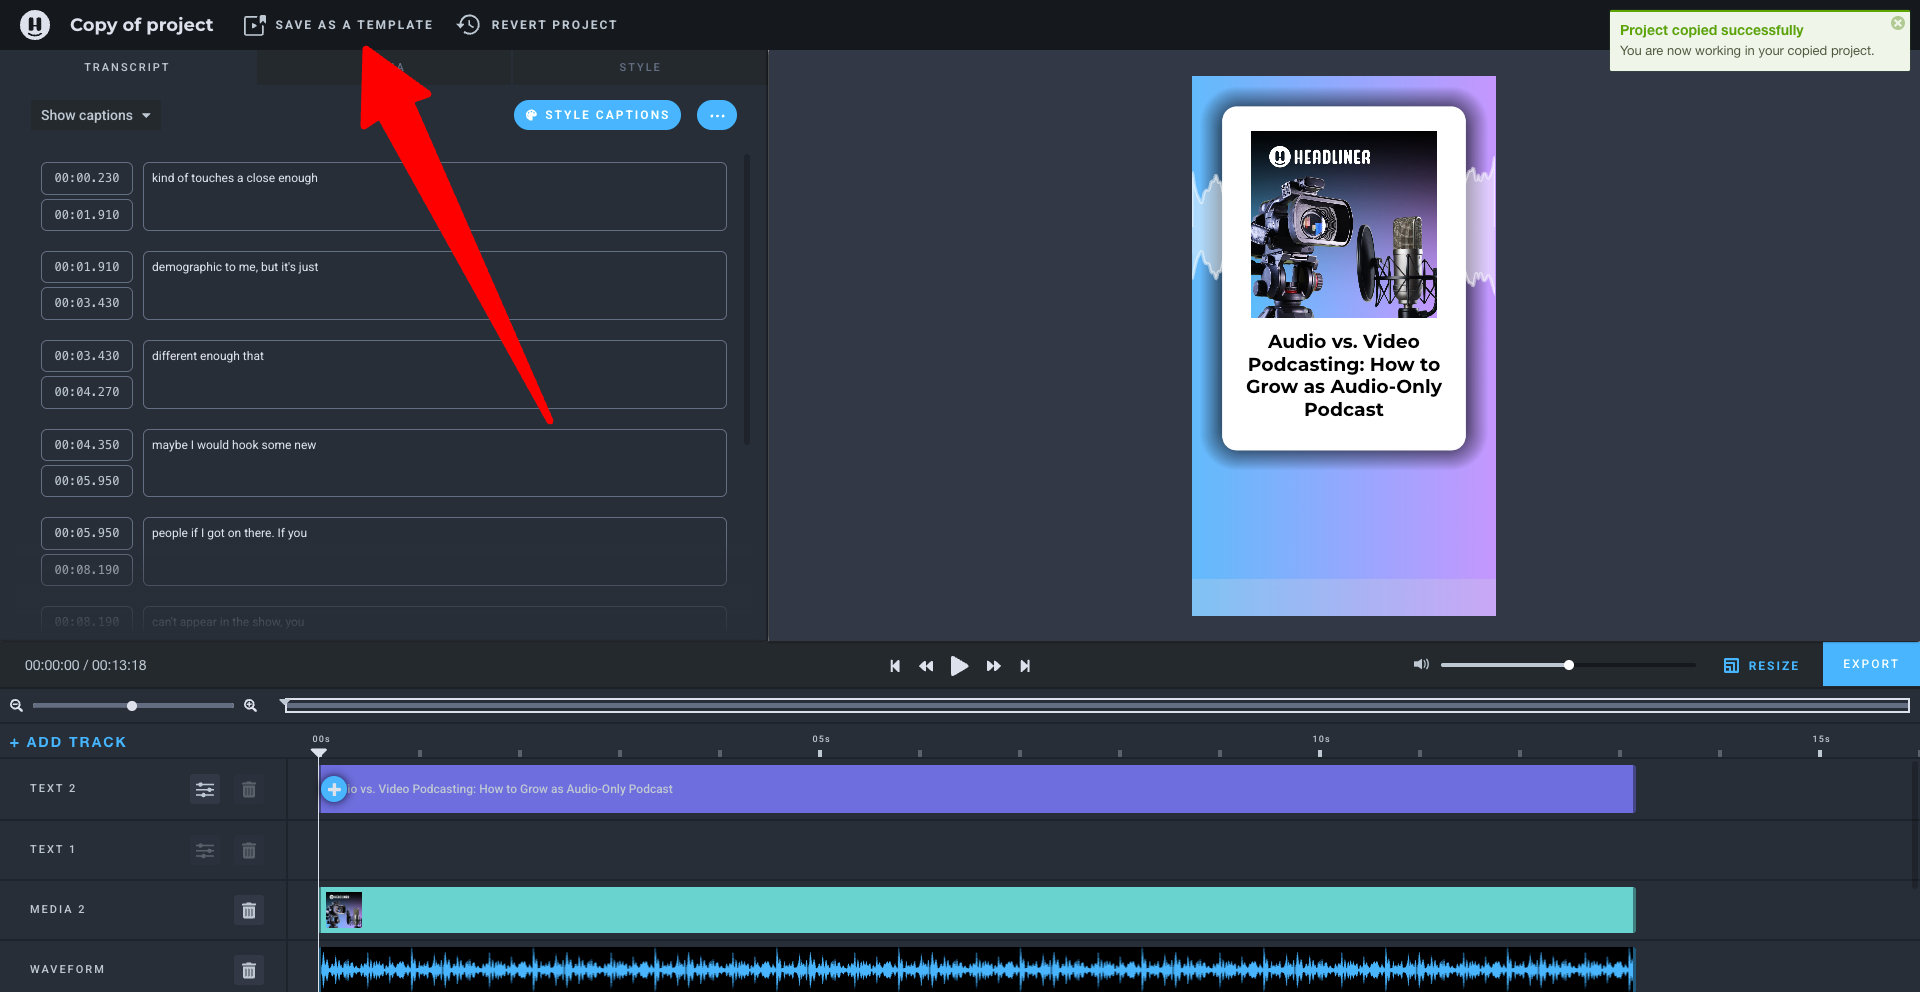Delete the WAVEFORM track
Screen dimensions: 1920x992
click(249, 970)
